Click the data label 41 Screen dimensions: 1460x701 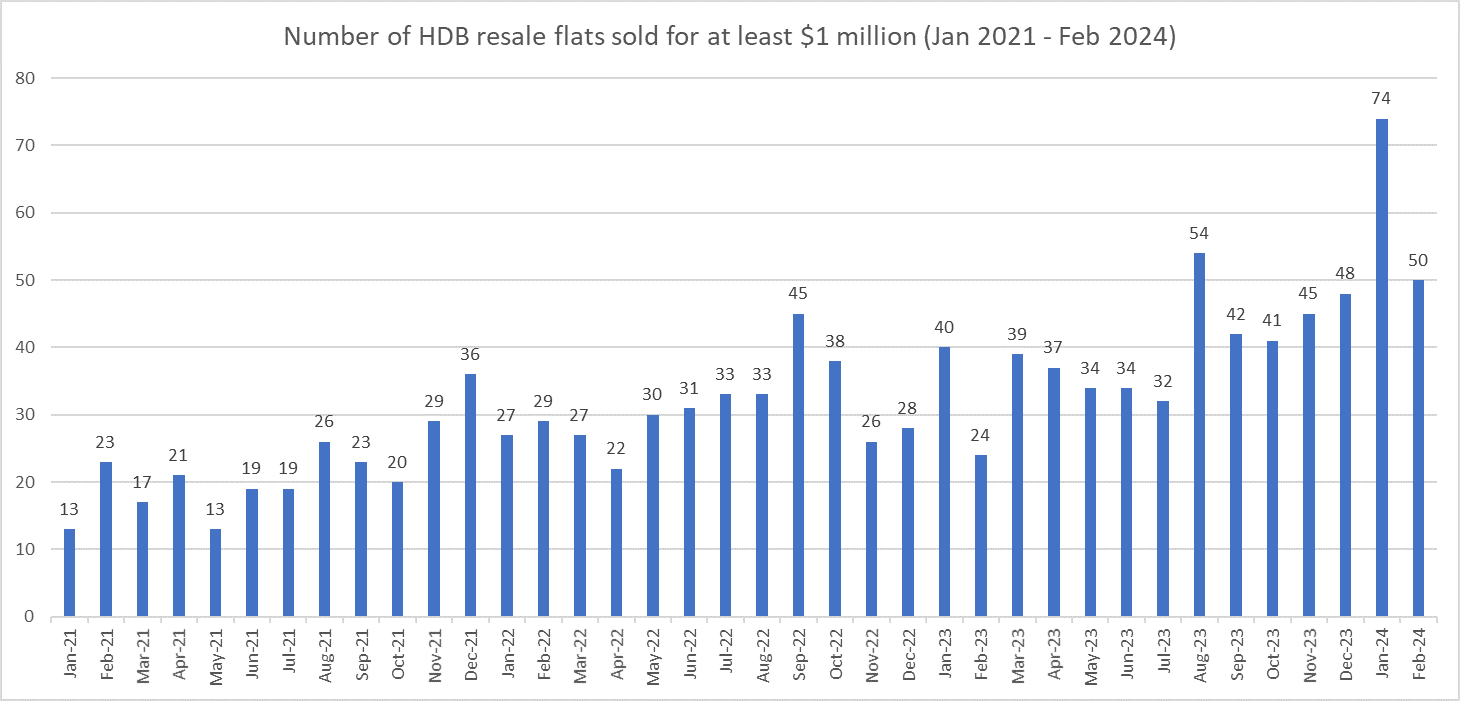pyautogui.click(x=1272, y=320)
